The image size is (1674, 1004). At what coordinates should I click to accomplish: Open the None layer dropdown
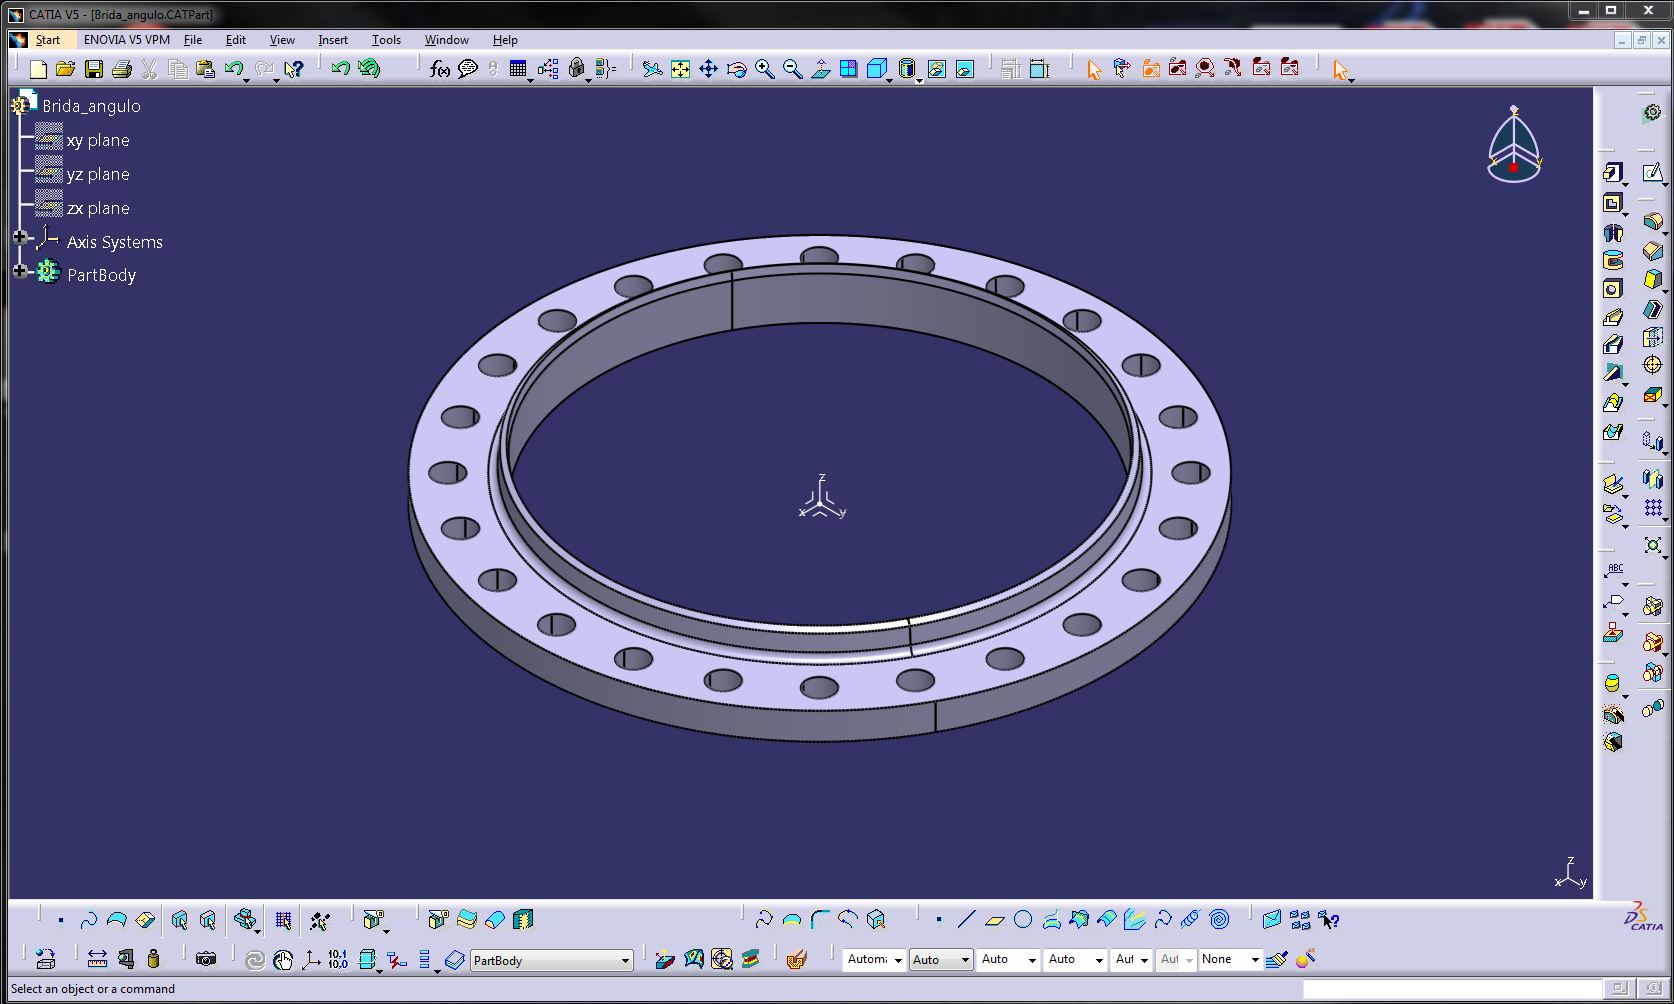click(1231, 960)
